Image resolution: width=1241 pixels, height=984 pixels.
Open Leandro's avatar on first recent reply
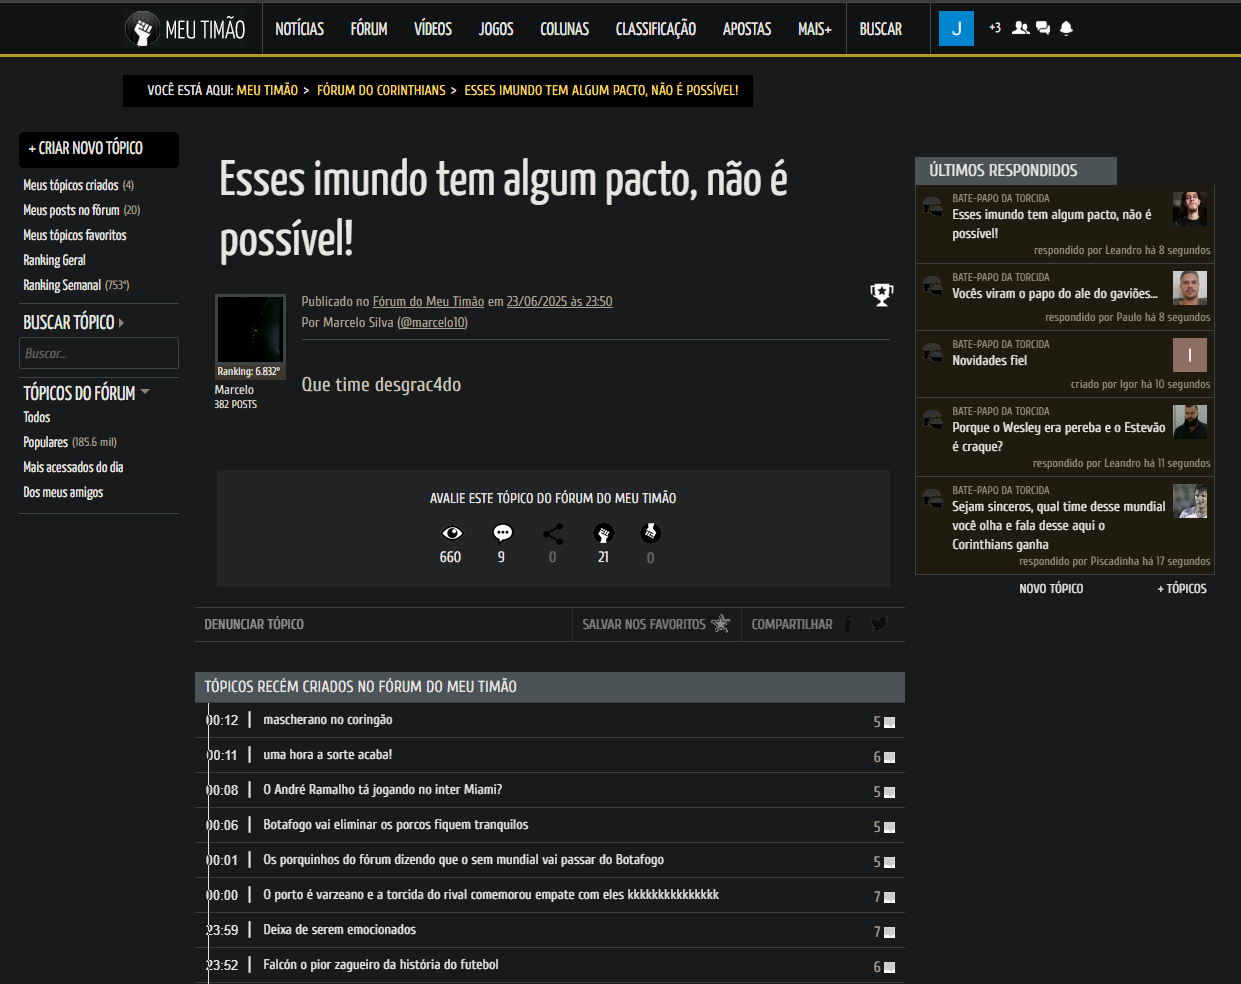point(1190,209)
